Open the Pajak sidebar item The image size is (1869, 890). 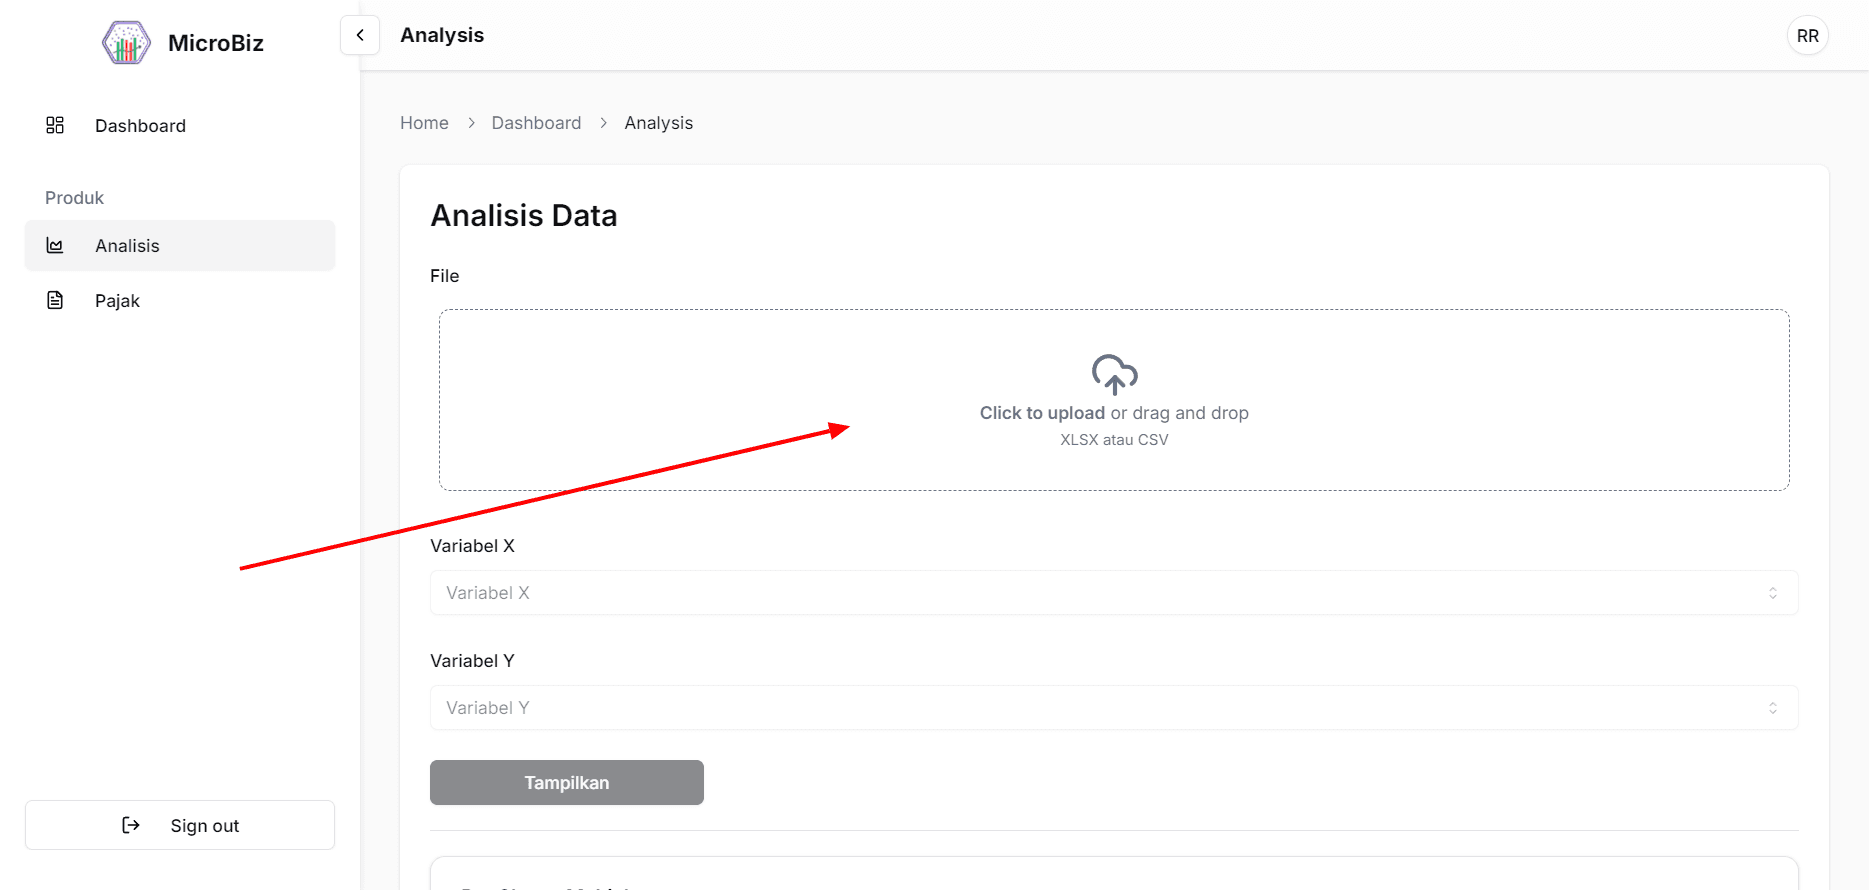pyautogui.click(x=180, y=300)
